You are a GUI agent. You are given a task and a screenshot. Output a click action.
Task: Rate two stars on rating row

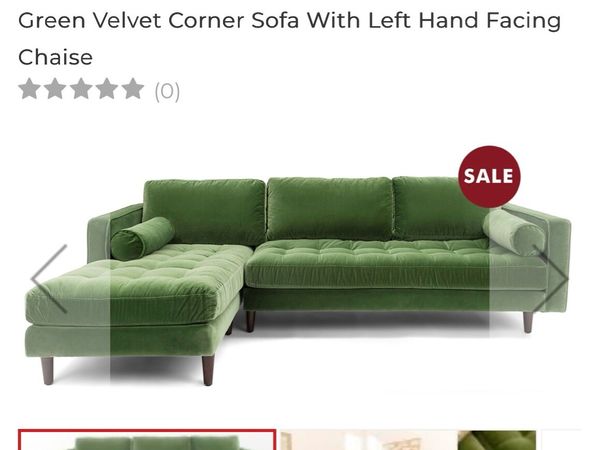55,89
